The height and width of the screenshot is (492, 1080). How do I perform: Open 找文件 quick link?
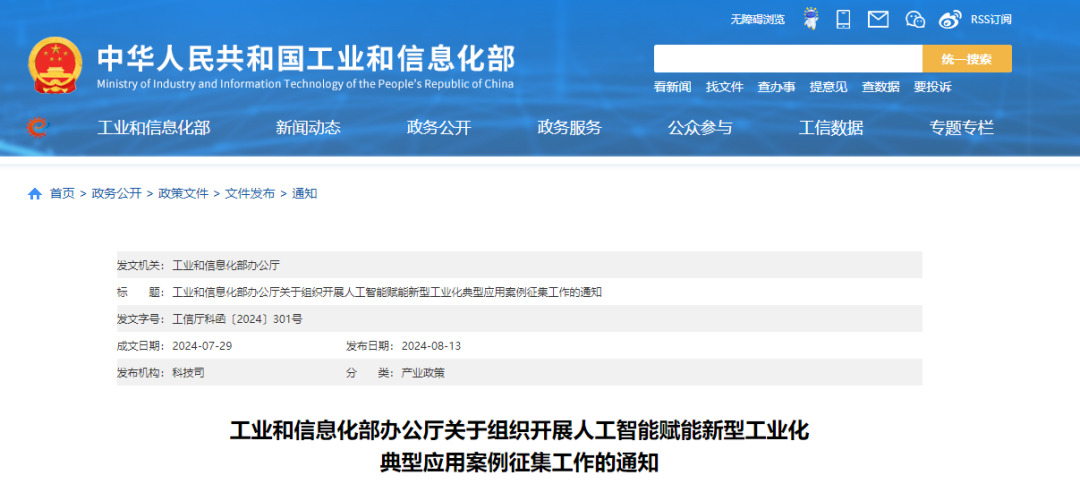725,87
